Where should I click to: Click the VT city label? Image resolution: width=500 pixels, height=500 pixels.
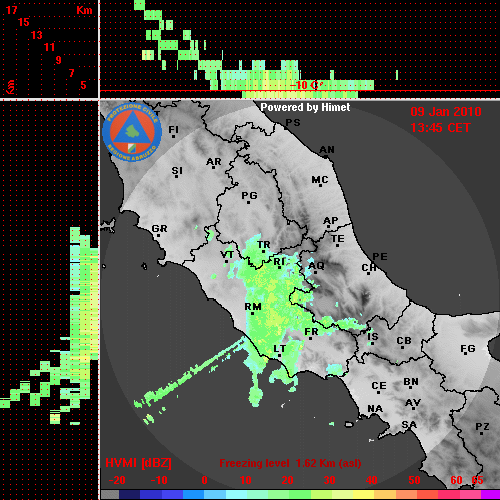[x=227, y=256]
